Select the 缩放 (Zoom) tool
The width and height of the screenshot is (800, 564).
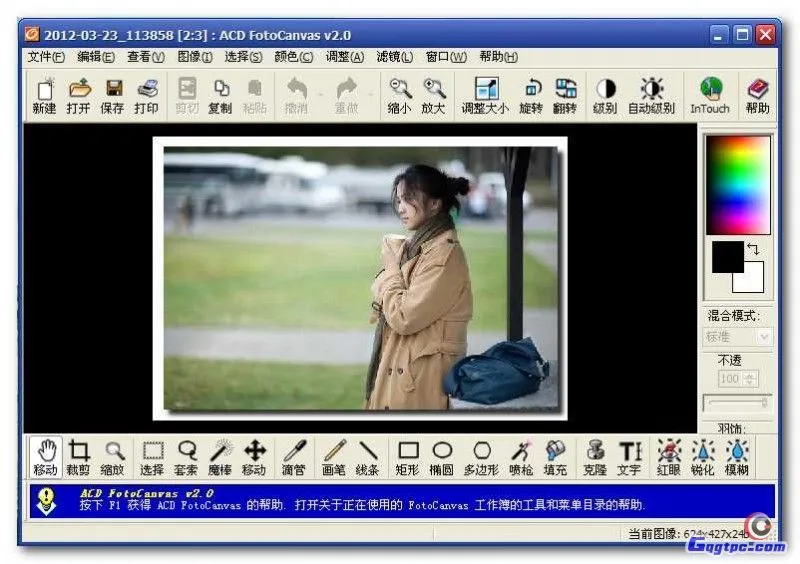point(113,457)
